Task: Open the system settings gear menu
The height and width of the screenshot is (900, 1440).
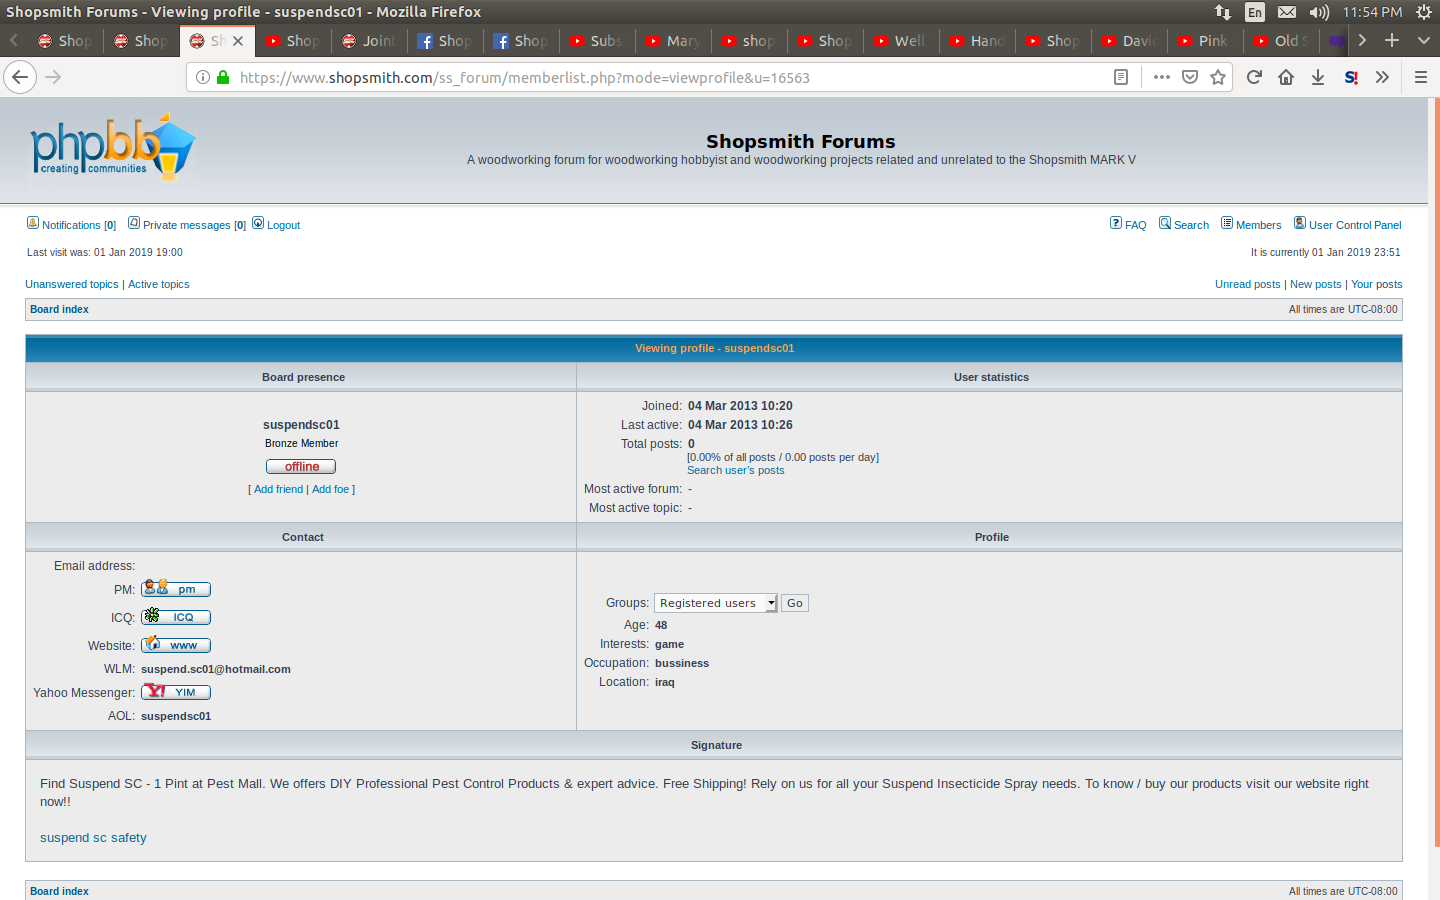Action: (1424, 12)
